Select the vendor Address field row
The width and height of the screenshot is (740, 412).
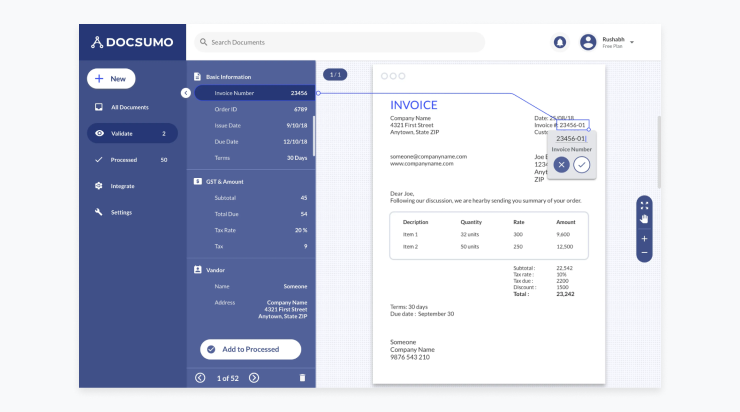pos(255,309)
